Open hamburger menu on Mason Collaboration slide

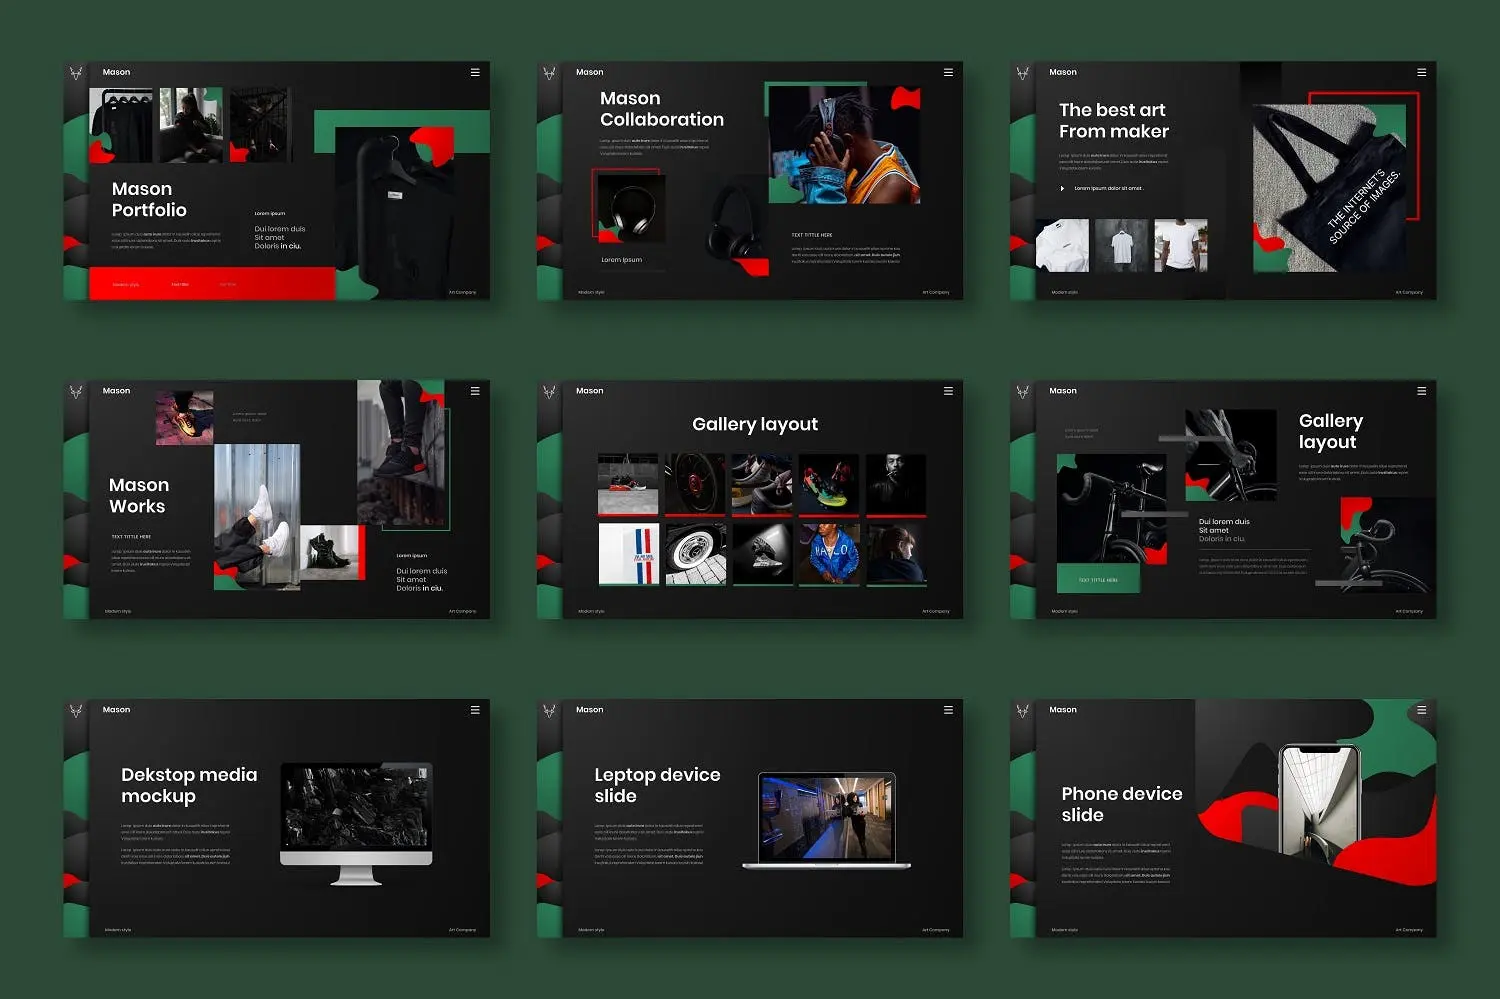948,72
